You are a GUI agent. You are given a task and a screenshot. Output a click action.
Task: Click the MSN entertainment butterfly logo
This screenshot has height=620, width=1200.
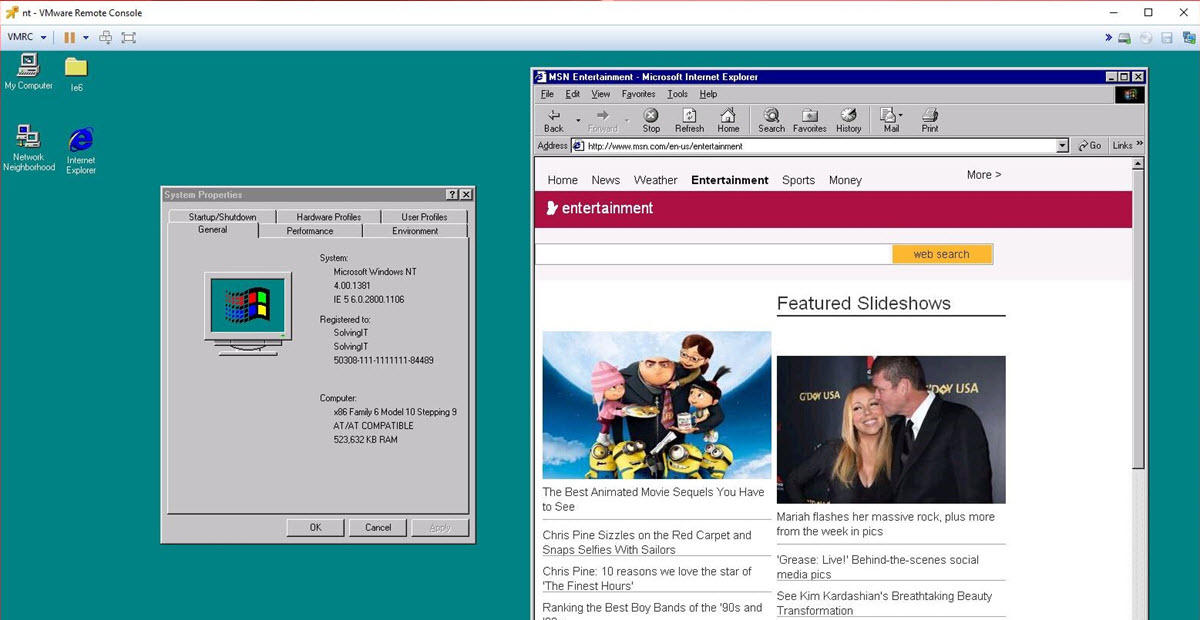click(x=551, y=208)
